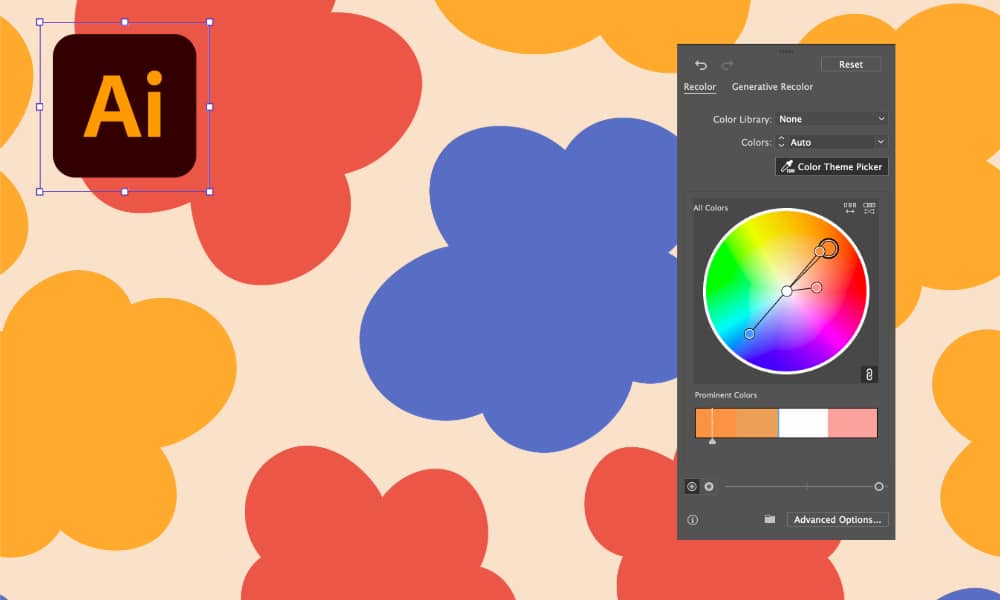1000x600 pixels.
Task: Select the blue color handle on wheel
Action: pos(749,333)
